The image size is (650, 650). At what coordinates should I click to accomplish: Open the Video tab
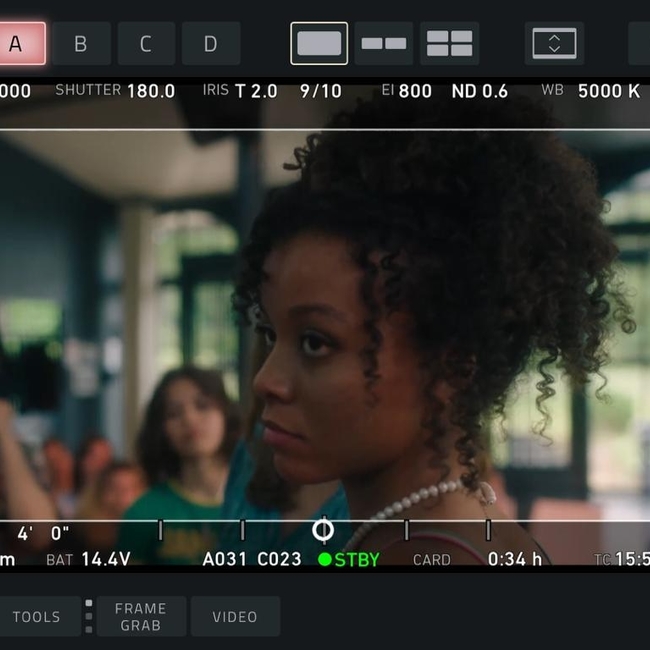pyautogui.click(x=235, y=617)
